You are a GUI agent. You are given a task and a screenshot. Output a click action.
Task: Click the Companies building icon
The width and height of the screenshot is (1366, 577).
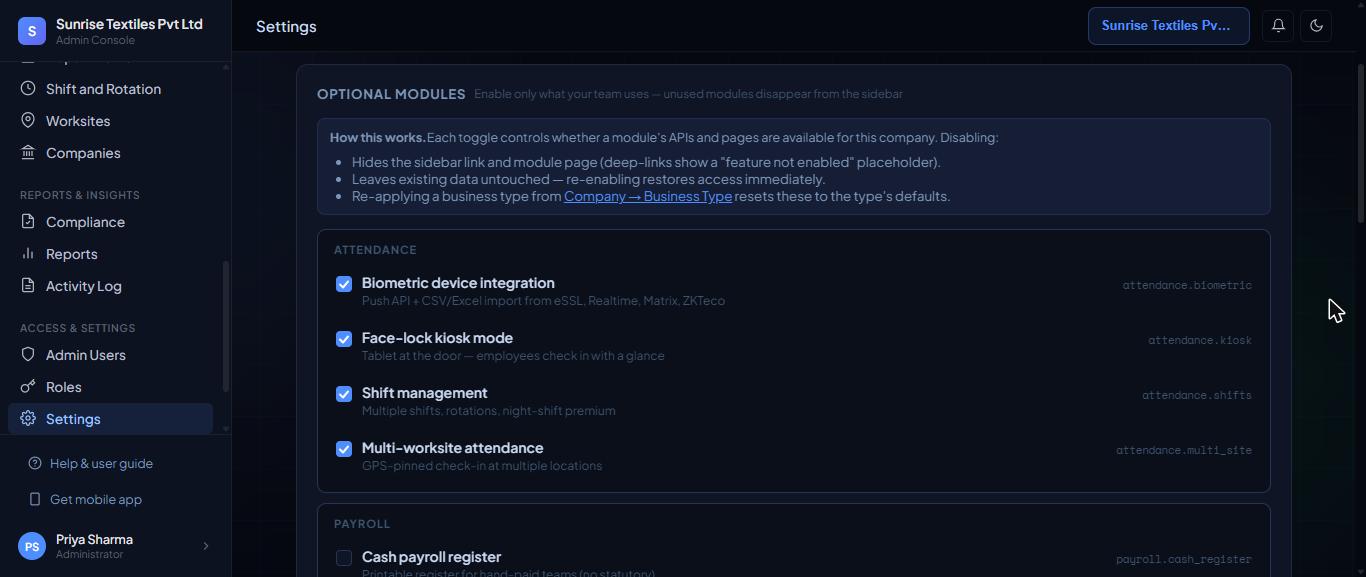(28, 153)
